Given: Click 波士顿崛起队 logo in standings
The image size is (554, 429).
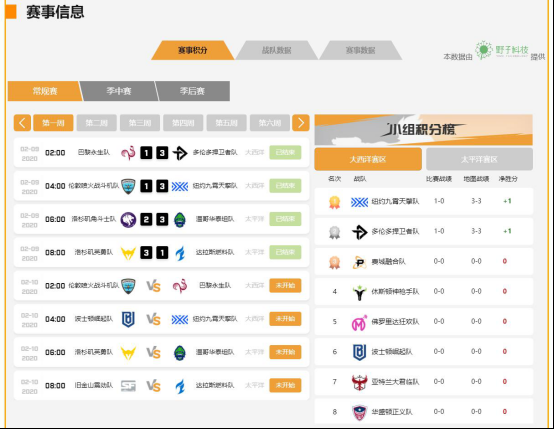Looking at the screenshot, I should [360, 352].
